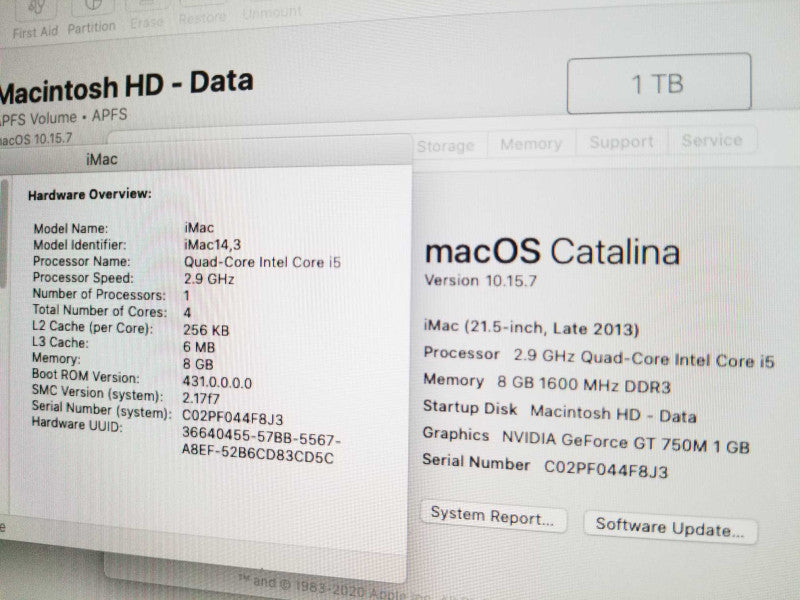Select serial number in System Report window
Screen dimensions: 800x600
click(233, 418)
